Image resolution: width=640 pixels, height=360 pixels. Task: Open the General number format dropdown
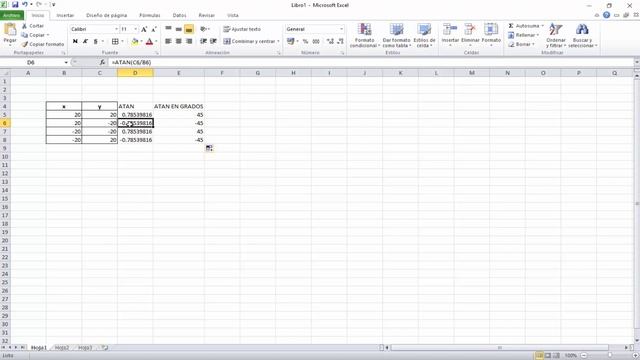[341, 29]
